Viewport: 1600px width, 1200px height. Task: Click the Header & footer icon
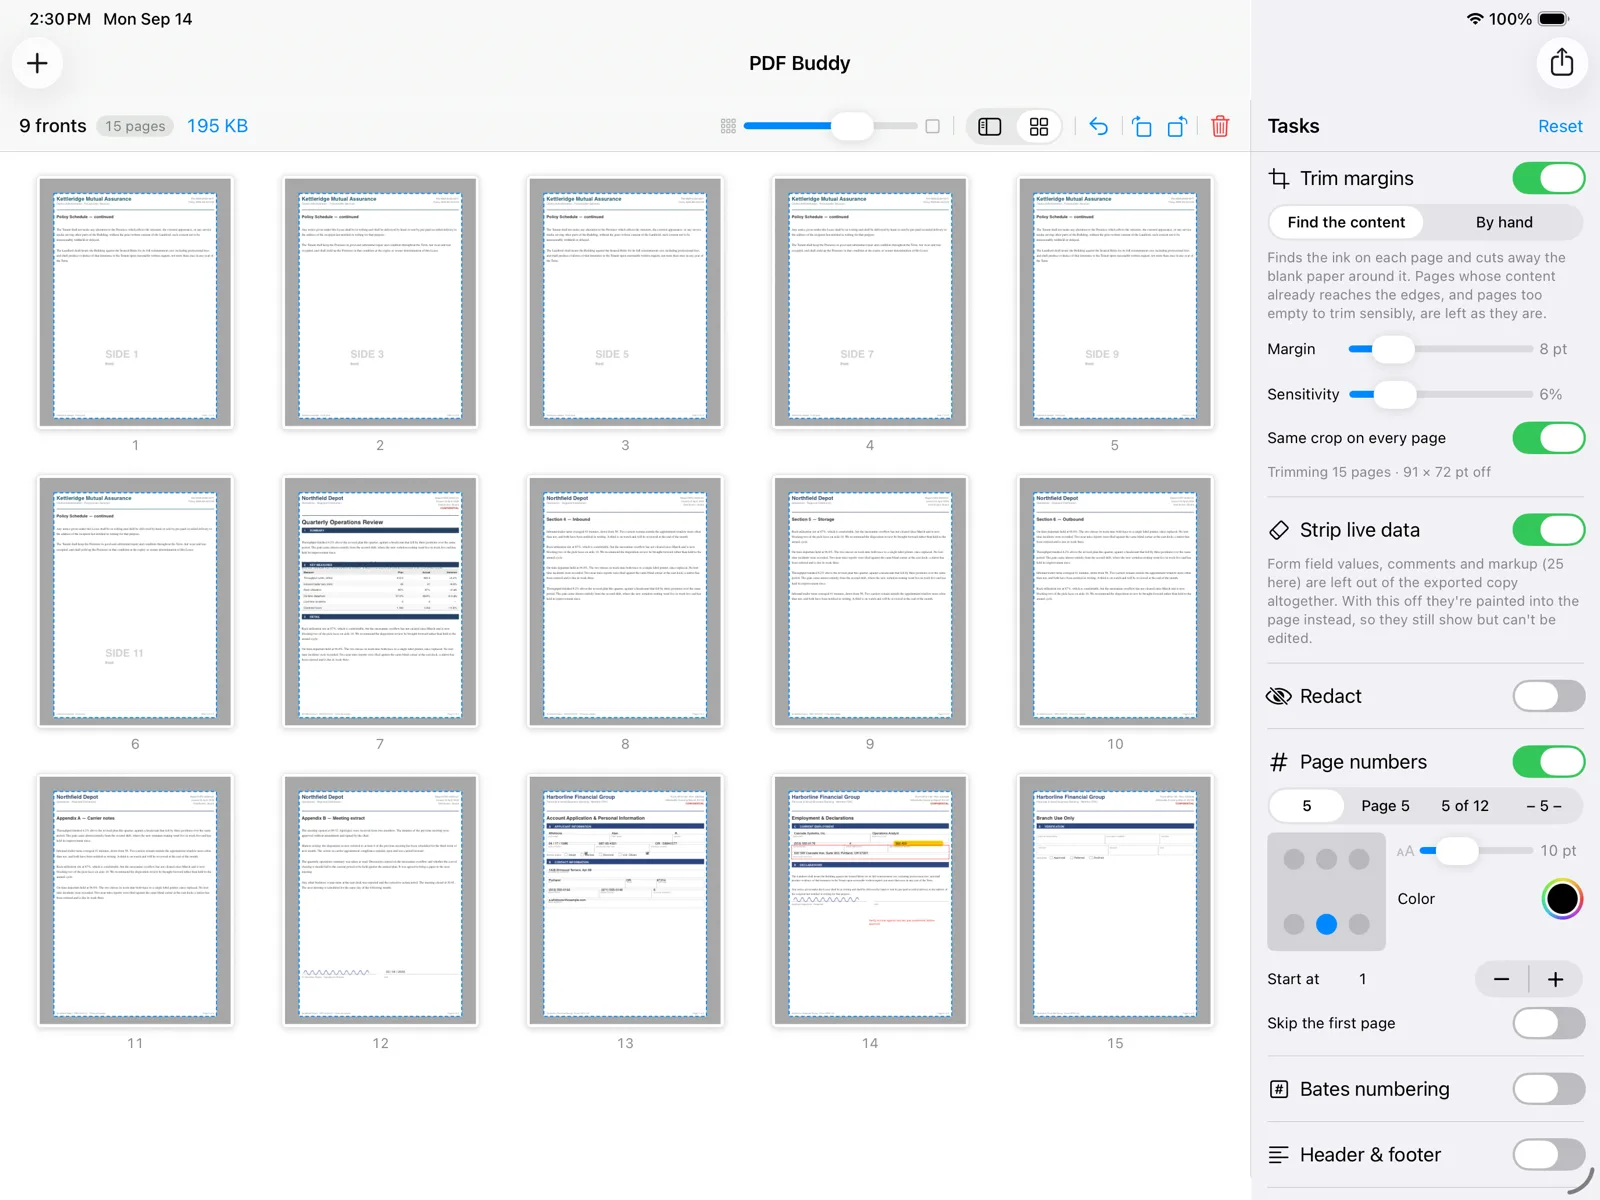(x=1279, y=1155)
